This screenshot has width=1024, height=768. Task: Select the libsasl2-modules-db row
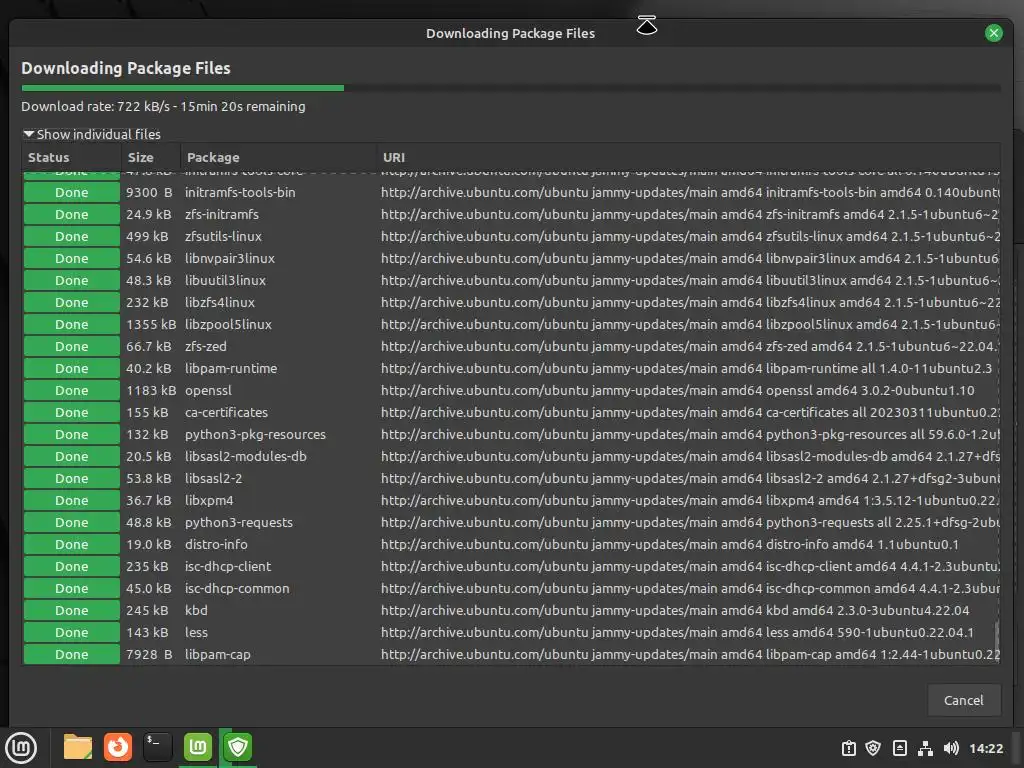[511, 456]
